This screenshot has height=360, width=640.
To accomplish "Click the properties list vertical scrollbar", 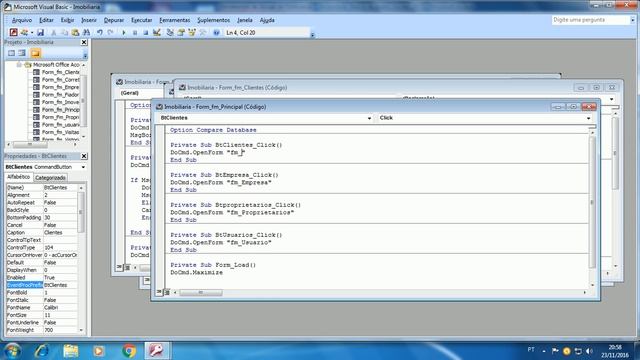I will click(81, 258).
